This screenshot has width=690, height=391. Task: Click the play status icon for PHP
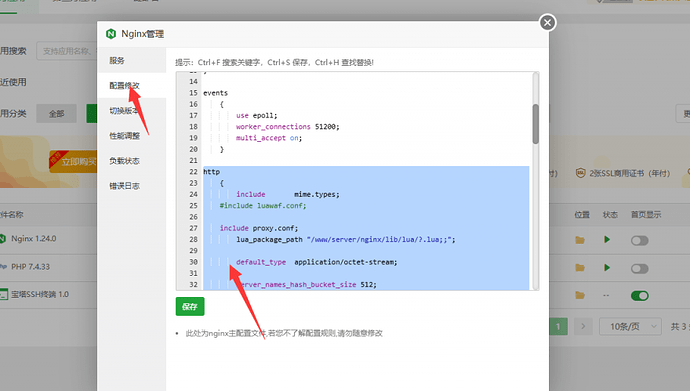(607, 267)
